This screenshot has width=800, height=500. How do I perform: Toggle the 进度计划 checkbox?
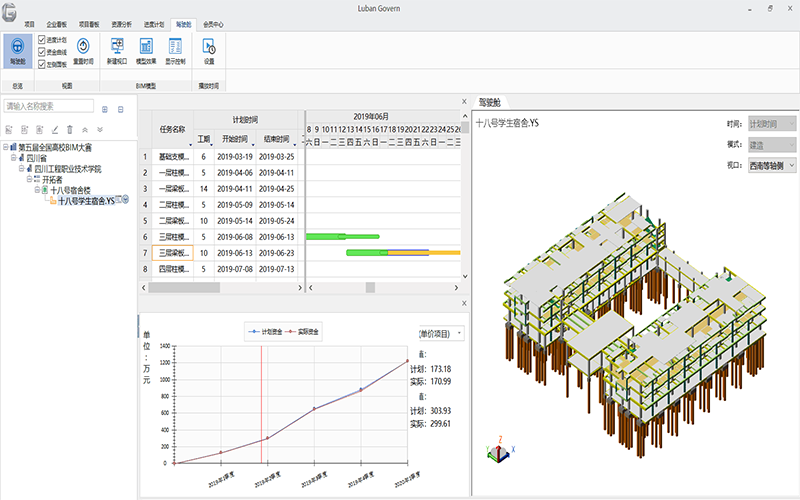pyautogui.click(x=42, y=39)
